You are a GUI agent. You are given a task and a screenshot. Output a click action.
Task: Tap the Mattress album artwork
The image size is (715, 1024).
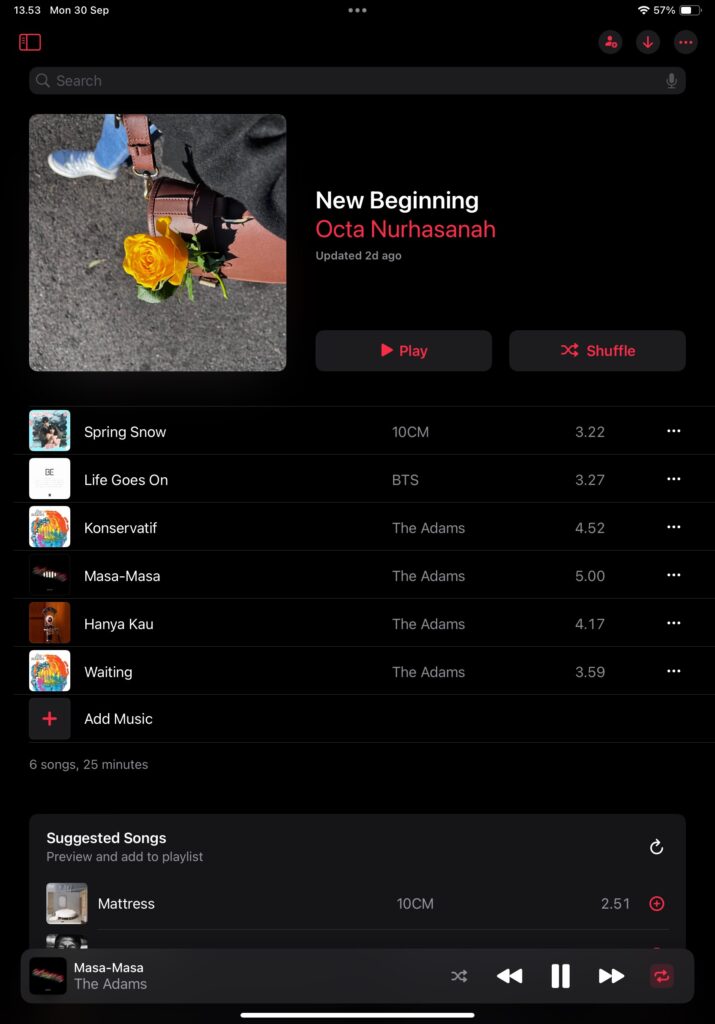click(67, 903)
